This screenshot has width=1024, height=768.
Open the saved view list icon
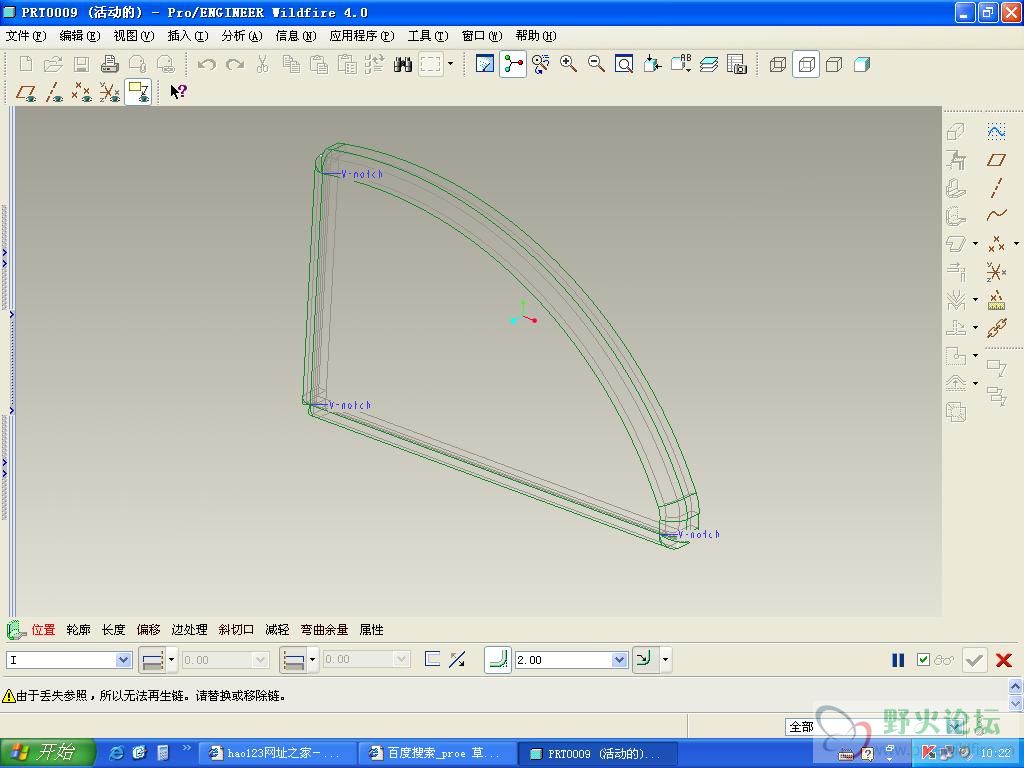click(680, 64)
